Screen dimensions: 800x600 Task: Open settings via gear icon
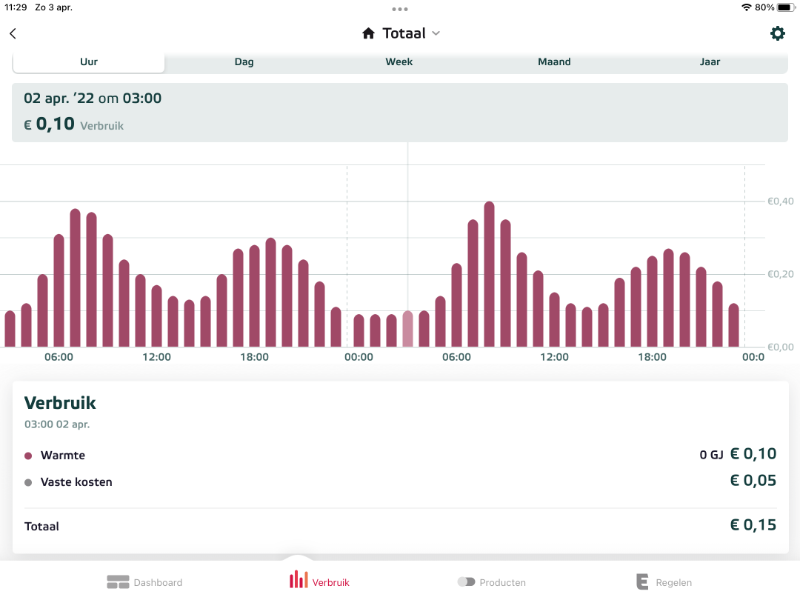[777, 34]
